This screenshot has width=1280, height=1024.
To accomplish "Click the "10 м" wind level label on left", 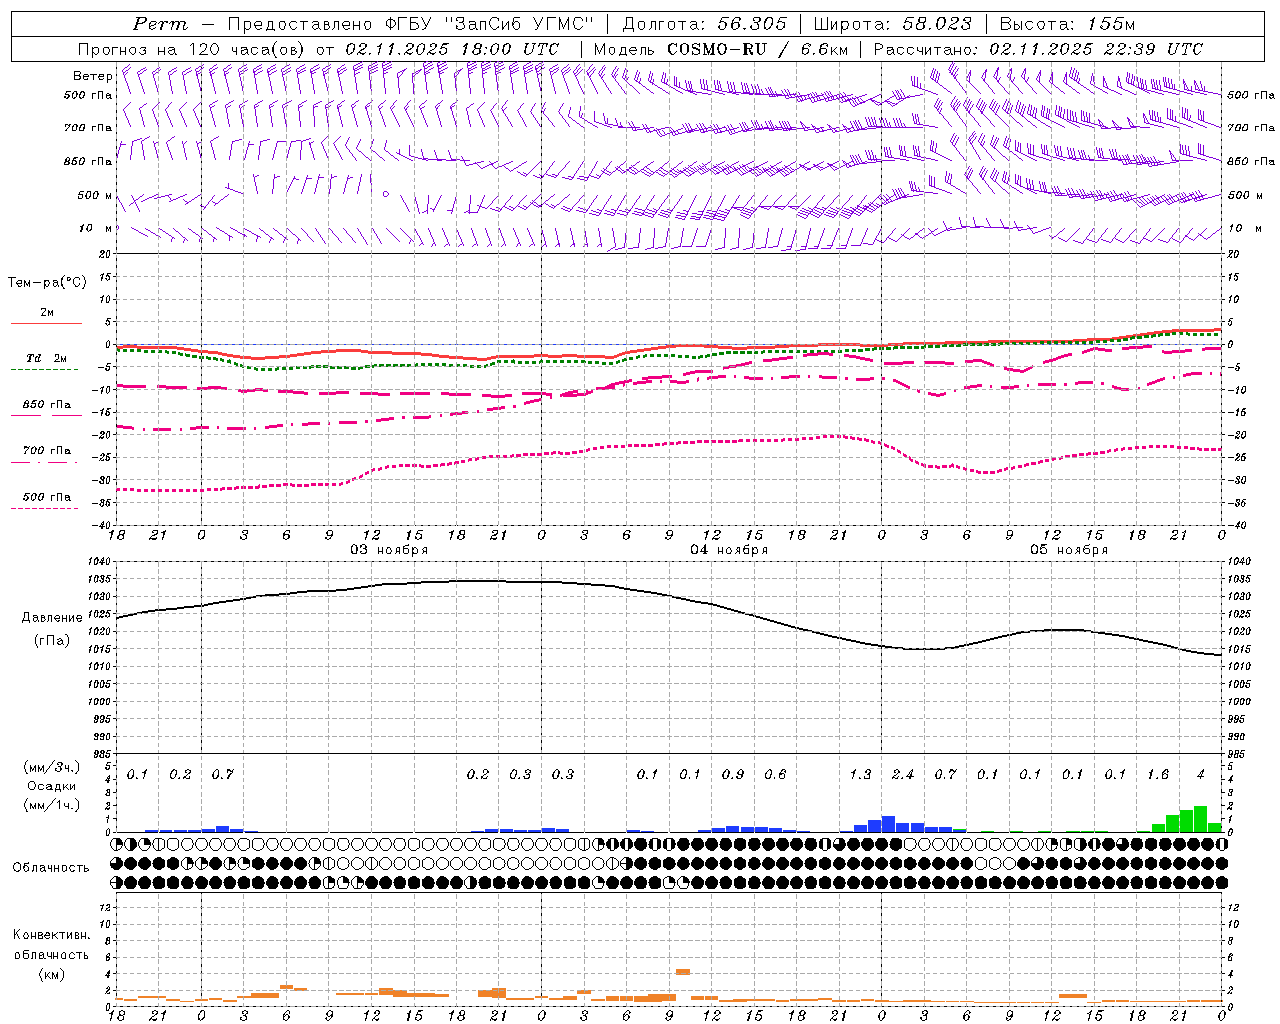I will pyautogui.click(x=95, y=229).
